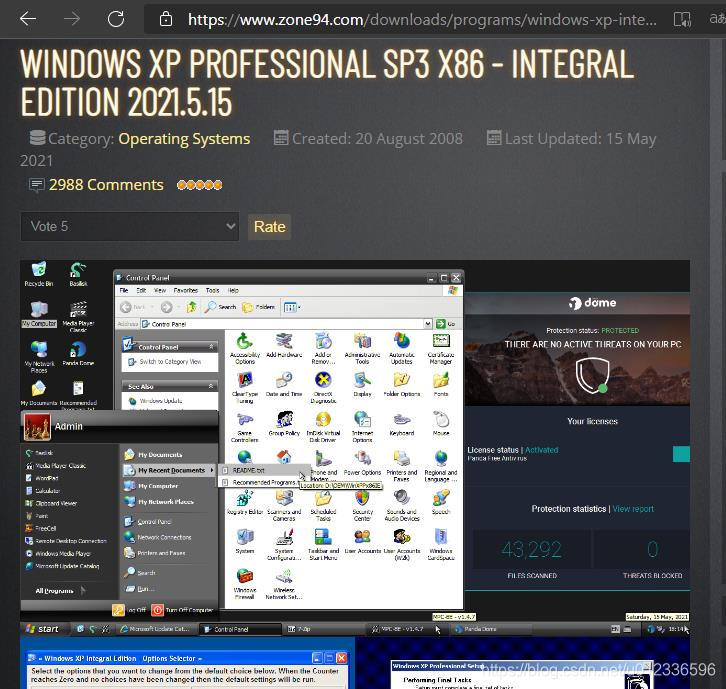Open Game Controllers icon
This screenshot has width=726, height=689.
coord(244,427)
